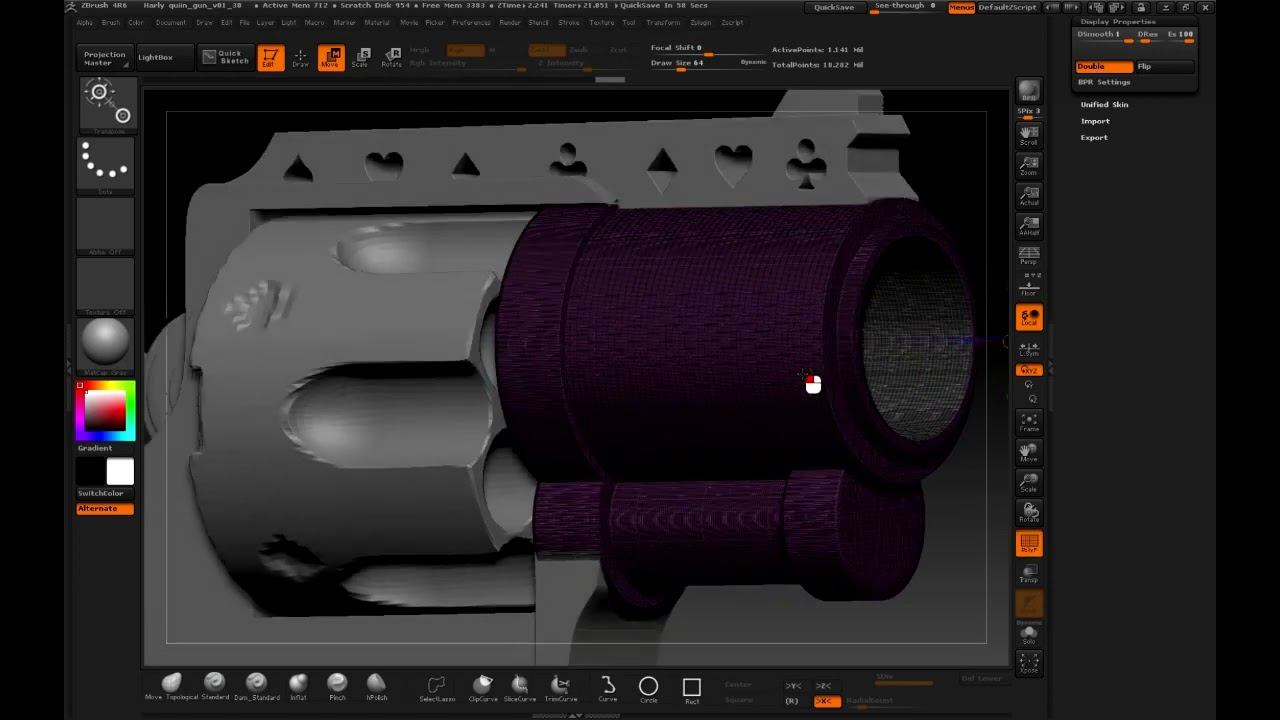Image resolution: width=1280 pixels, height=720 pixels.
Task: Open the Transform menu
Action: click(x=663, y=22)
